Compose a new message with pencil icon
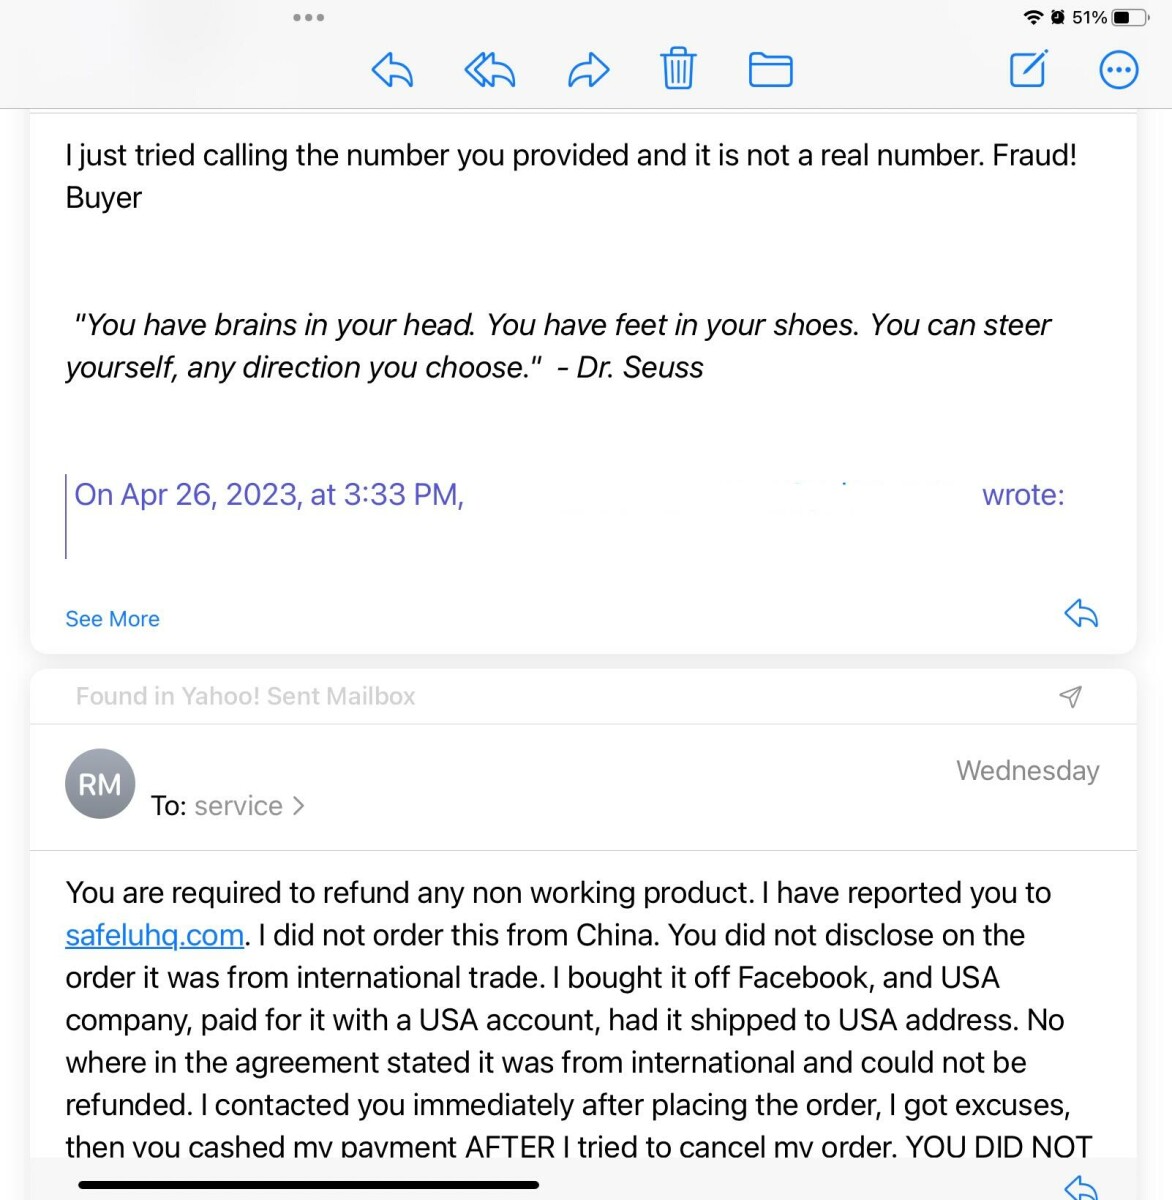Viewport: 1172px width, 1200px height. pyautogui.click(x=1028, y=69)
